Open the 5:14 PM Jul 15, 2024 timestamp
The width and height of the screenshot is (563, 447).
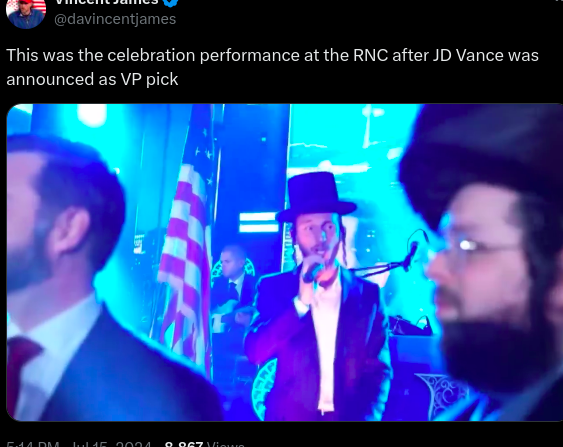79,444
